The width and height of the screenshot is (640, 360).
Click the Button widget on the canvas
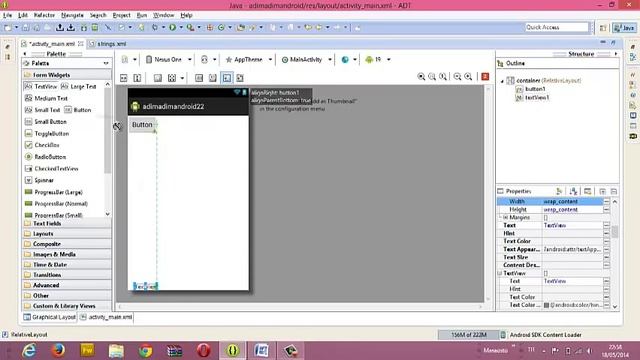coord(142,124)
